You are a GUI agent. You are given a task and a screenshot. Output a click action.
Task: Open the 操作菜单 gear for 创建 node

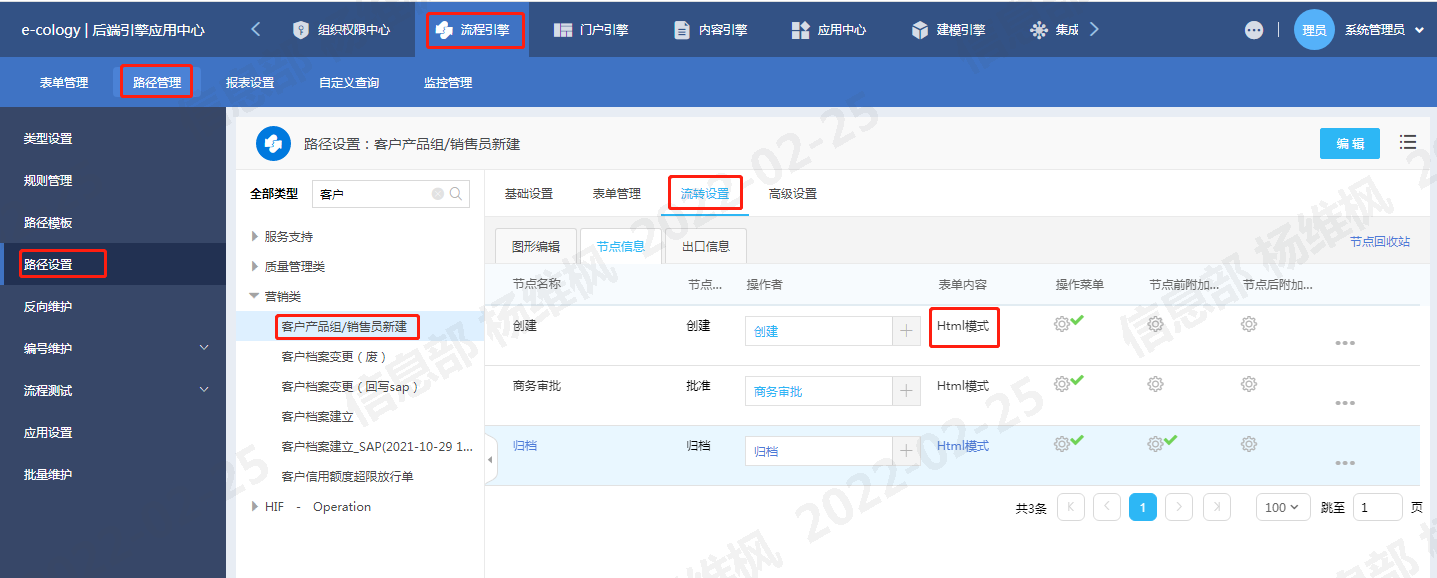[x=1063, y=323]
